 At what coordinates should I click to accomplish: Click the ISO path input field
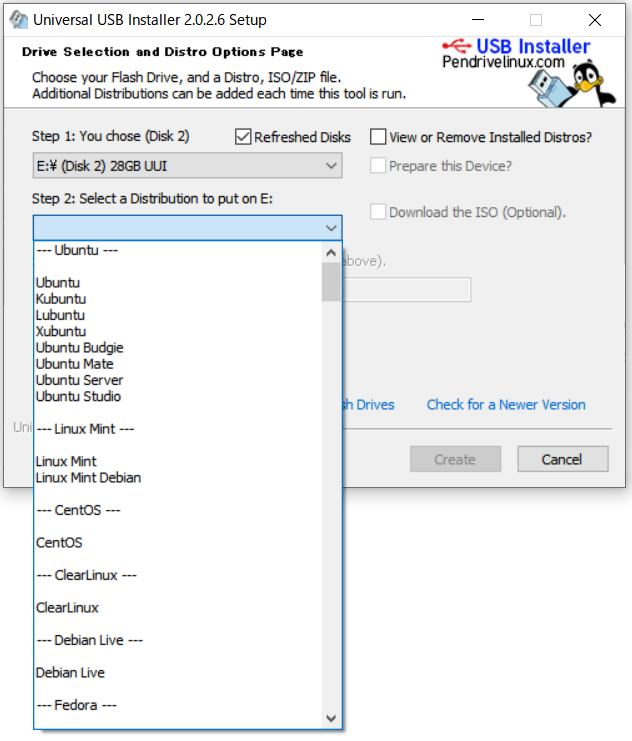click(x=407, y=289)
